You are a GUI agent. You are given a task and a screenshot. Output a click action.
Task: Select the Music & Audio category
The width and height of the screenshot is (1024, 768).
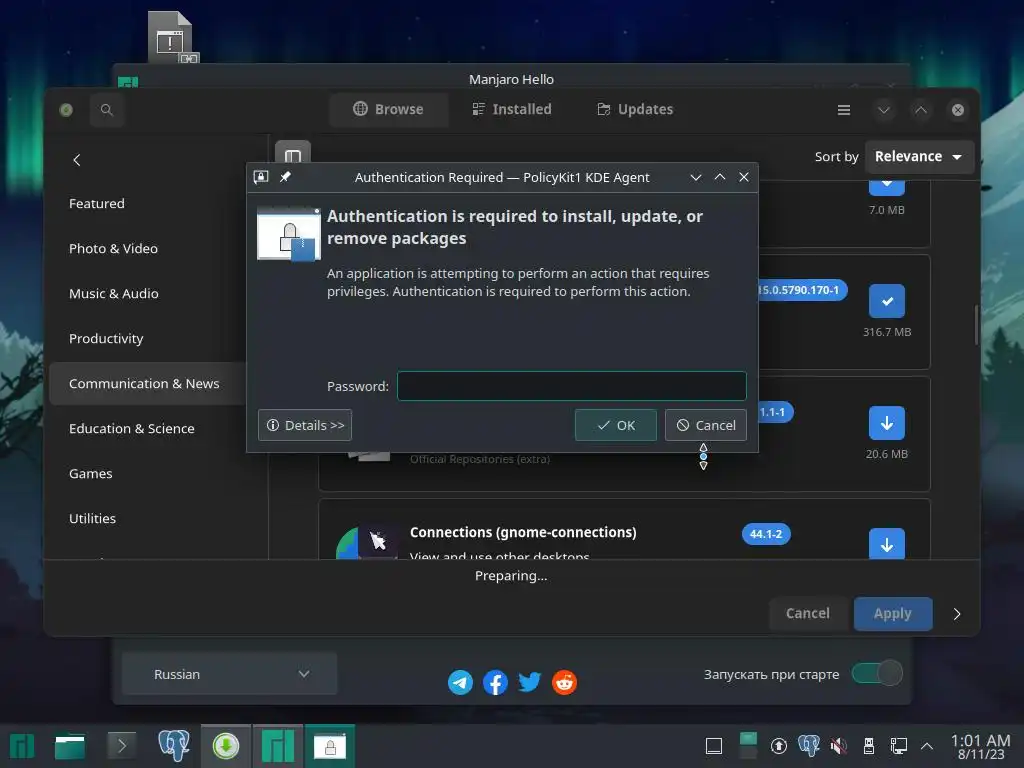coord(114,294)
